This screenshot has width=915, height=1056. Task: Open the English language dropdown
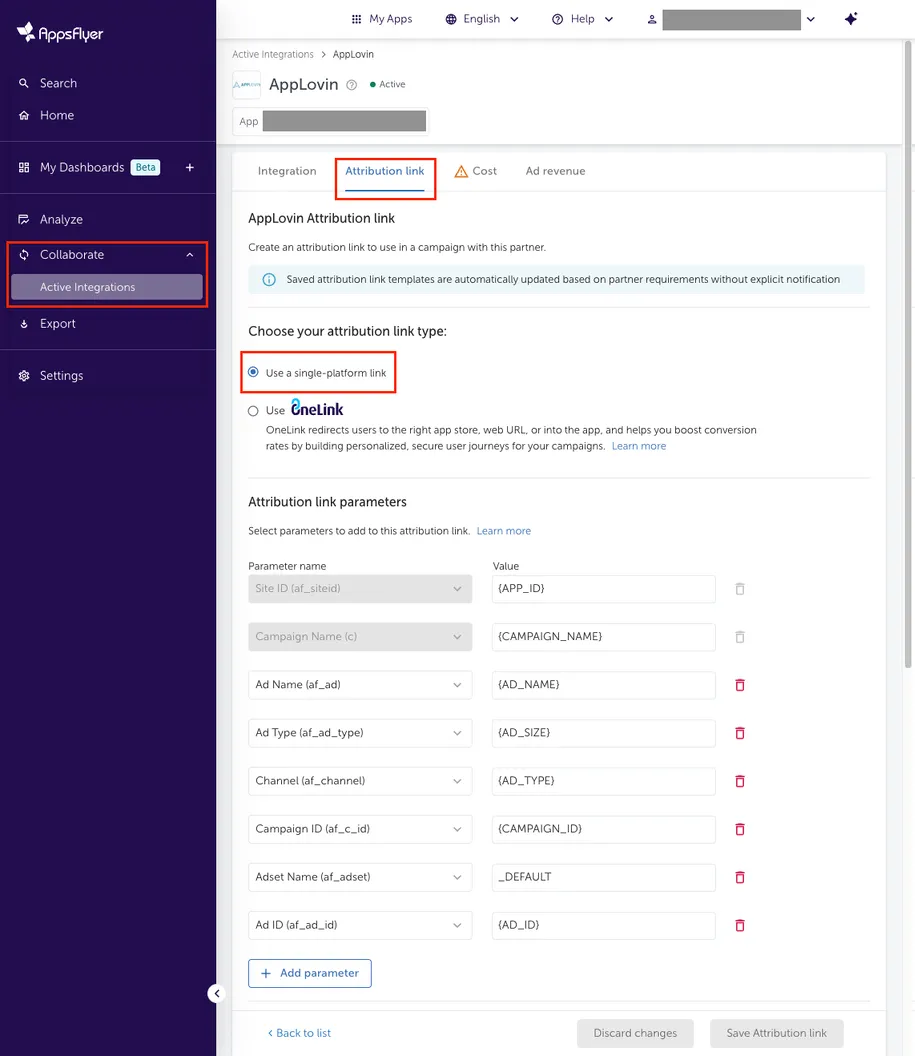482,18
